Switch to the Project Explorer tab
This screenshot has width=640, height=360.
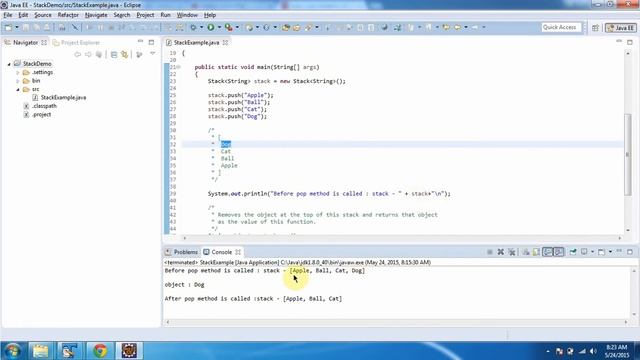click(x=76, y=42)
